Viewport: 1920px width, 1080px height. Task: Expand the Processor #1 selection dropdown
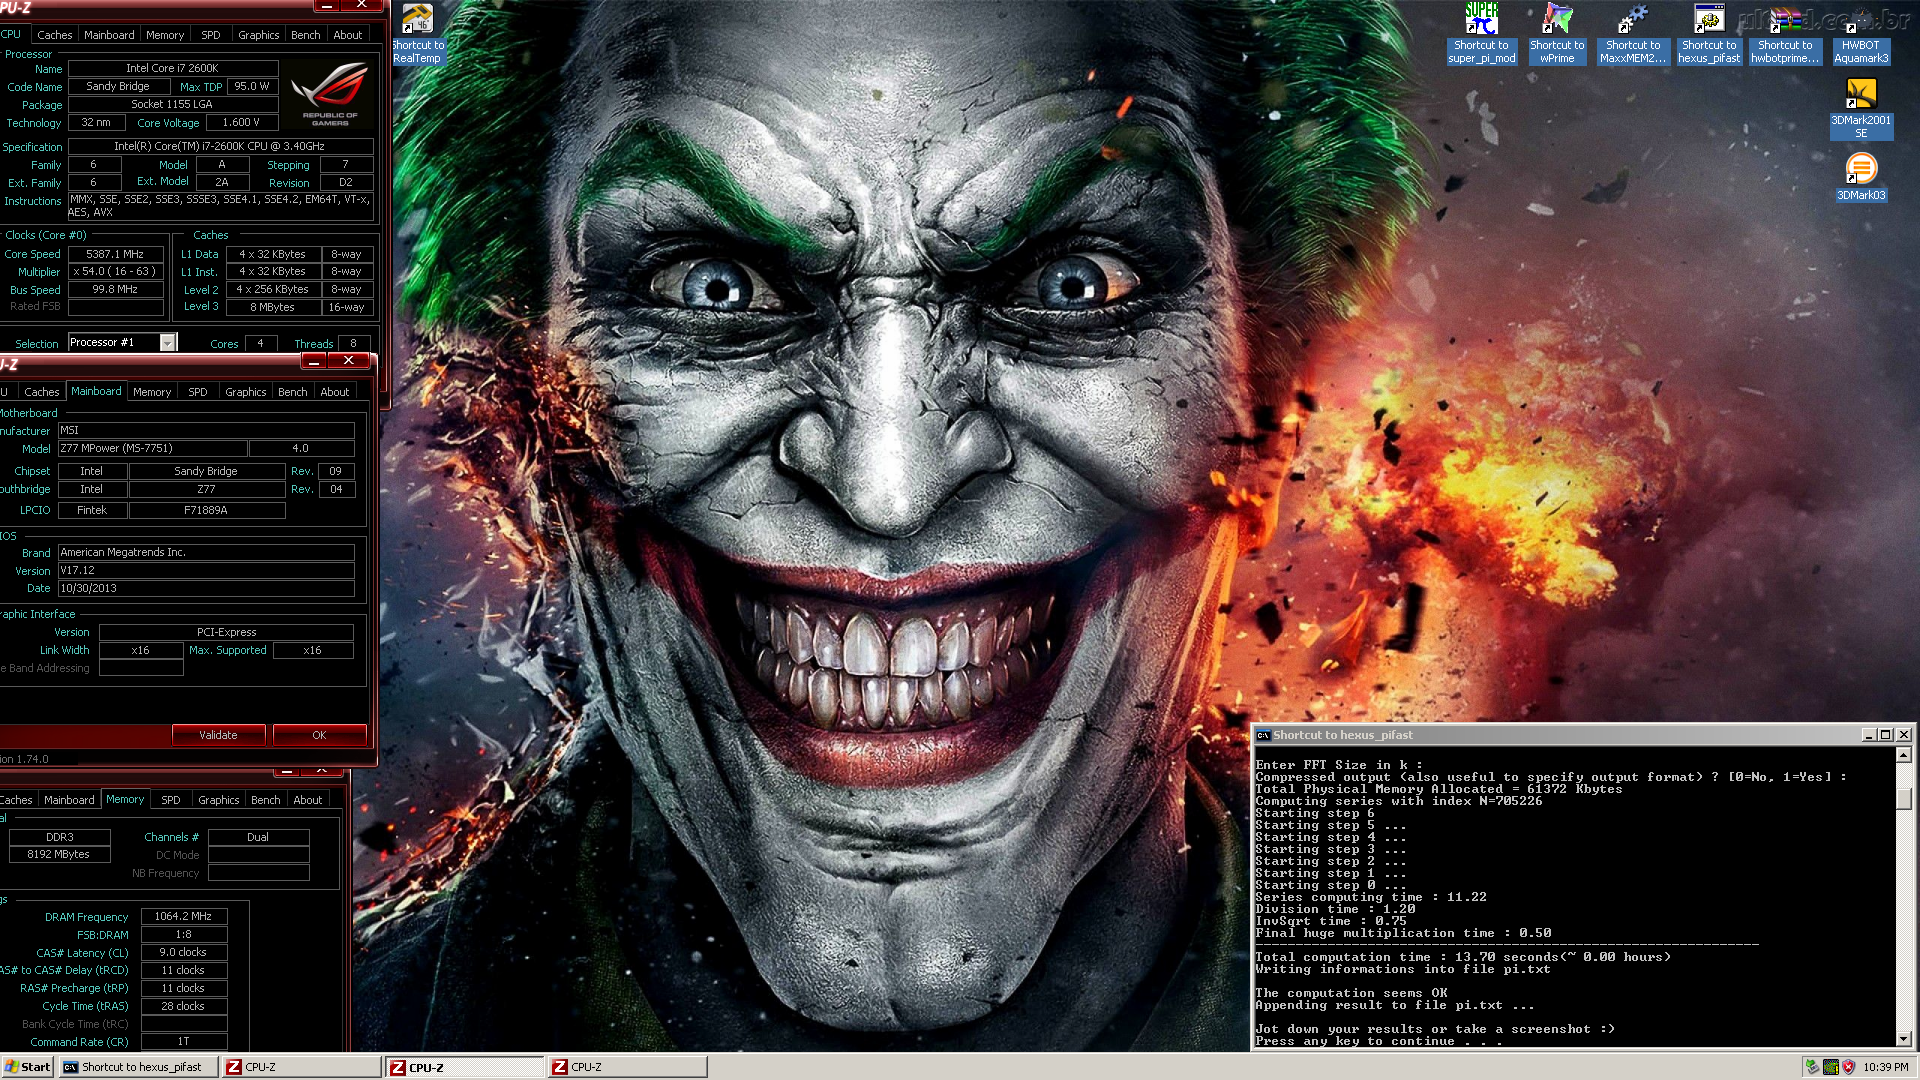tap(168, 343)
